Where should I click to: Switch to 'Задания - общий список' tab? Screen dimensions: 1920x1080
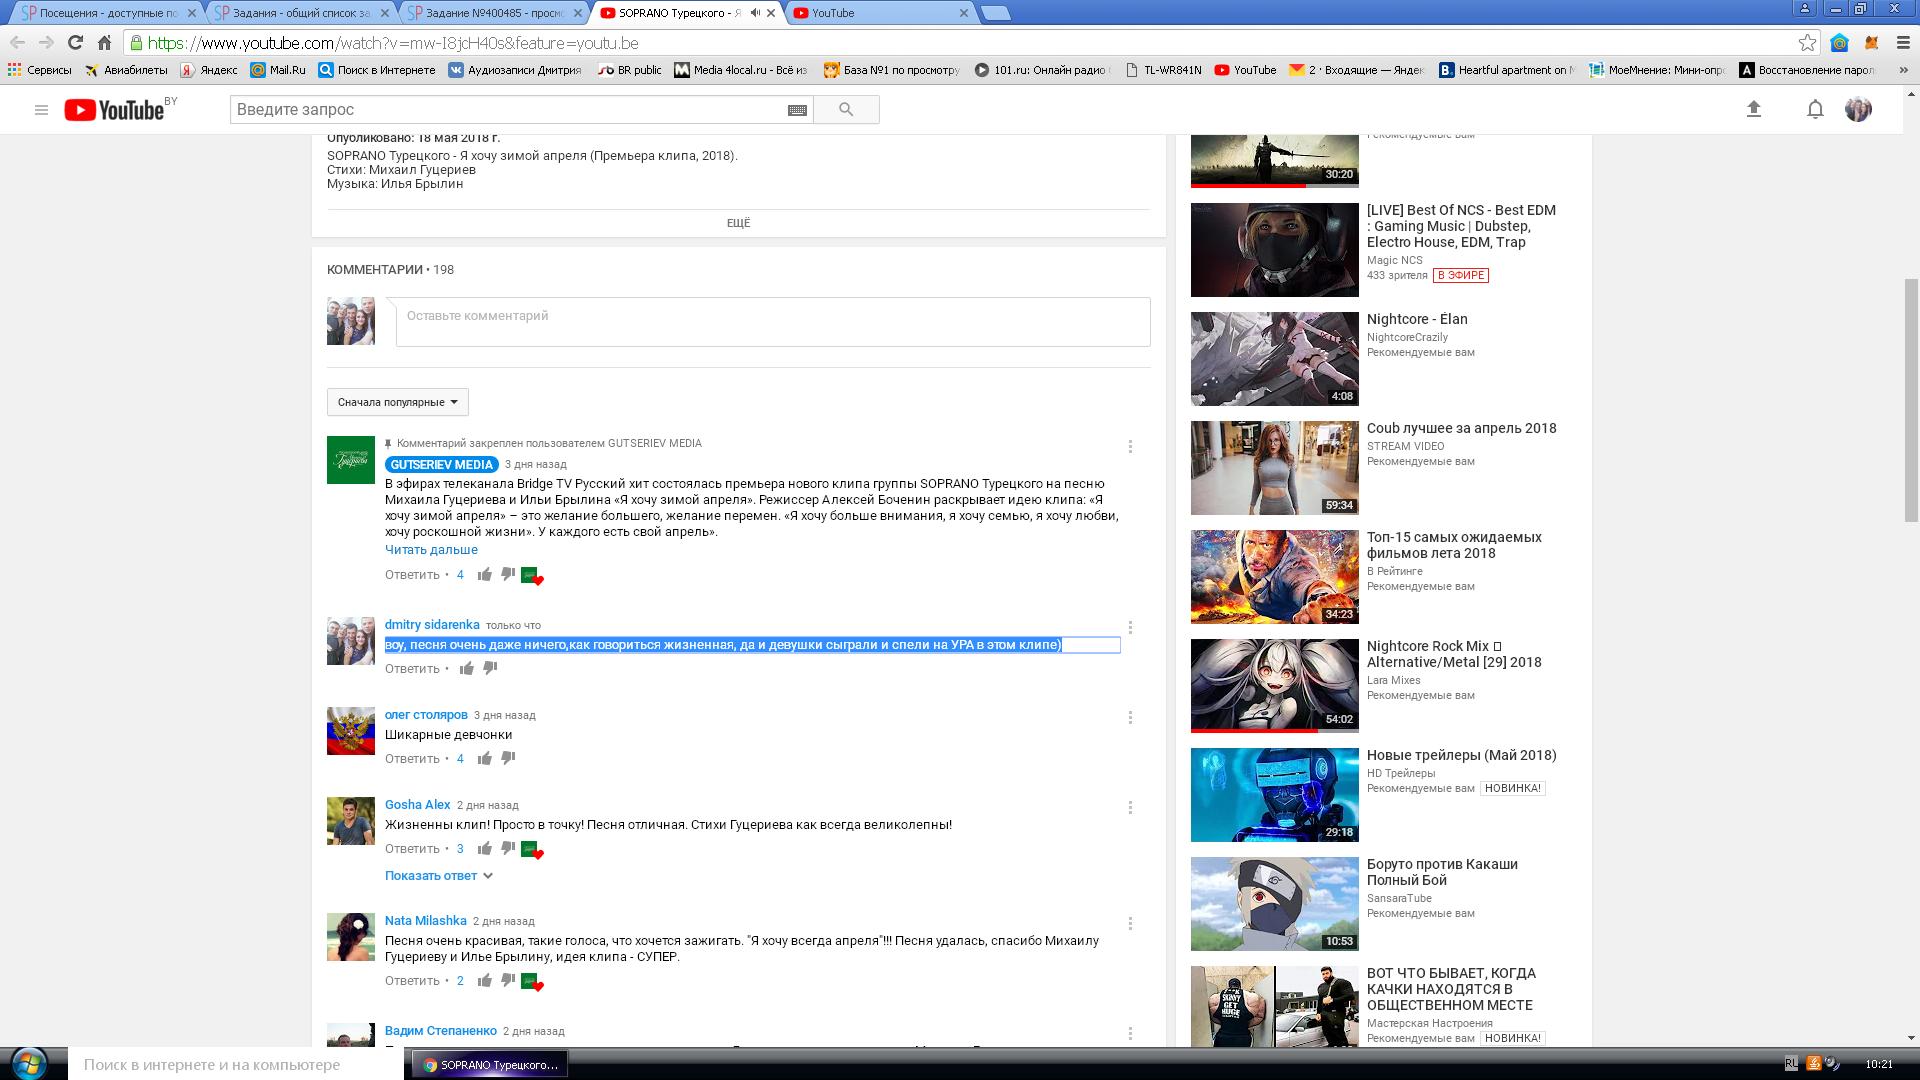pyautogui.click(x=300, y=13)
